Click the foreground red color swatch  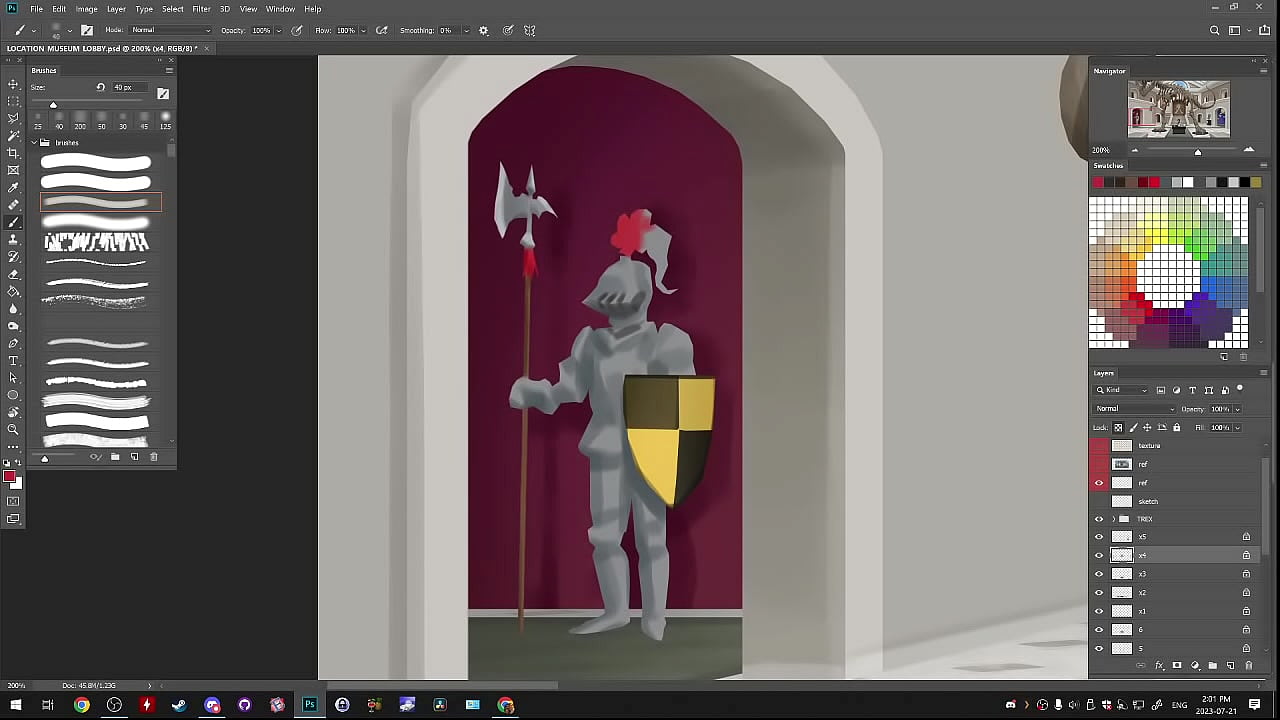point(9,477)
